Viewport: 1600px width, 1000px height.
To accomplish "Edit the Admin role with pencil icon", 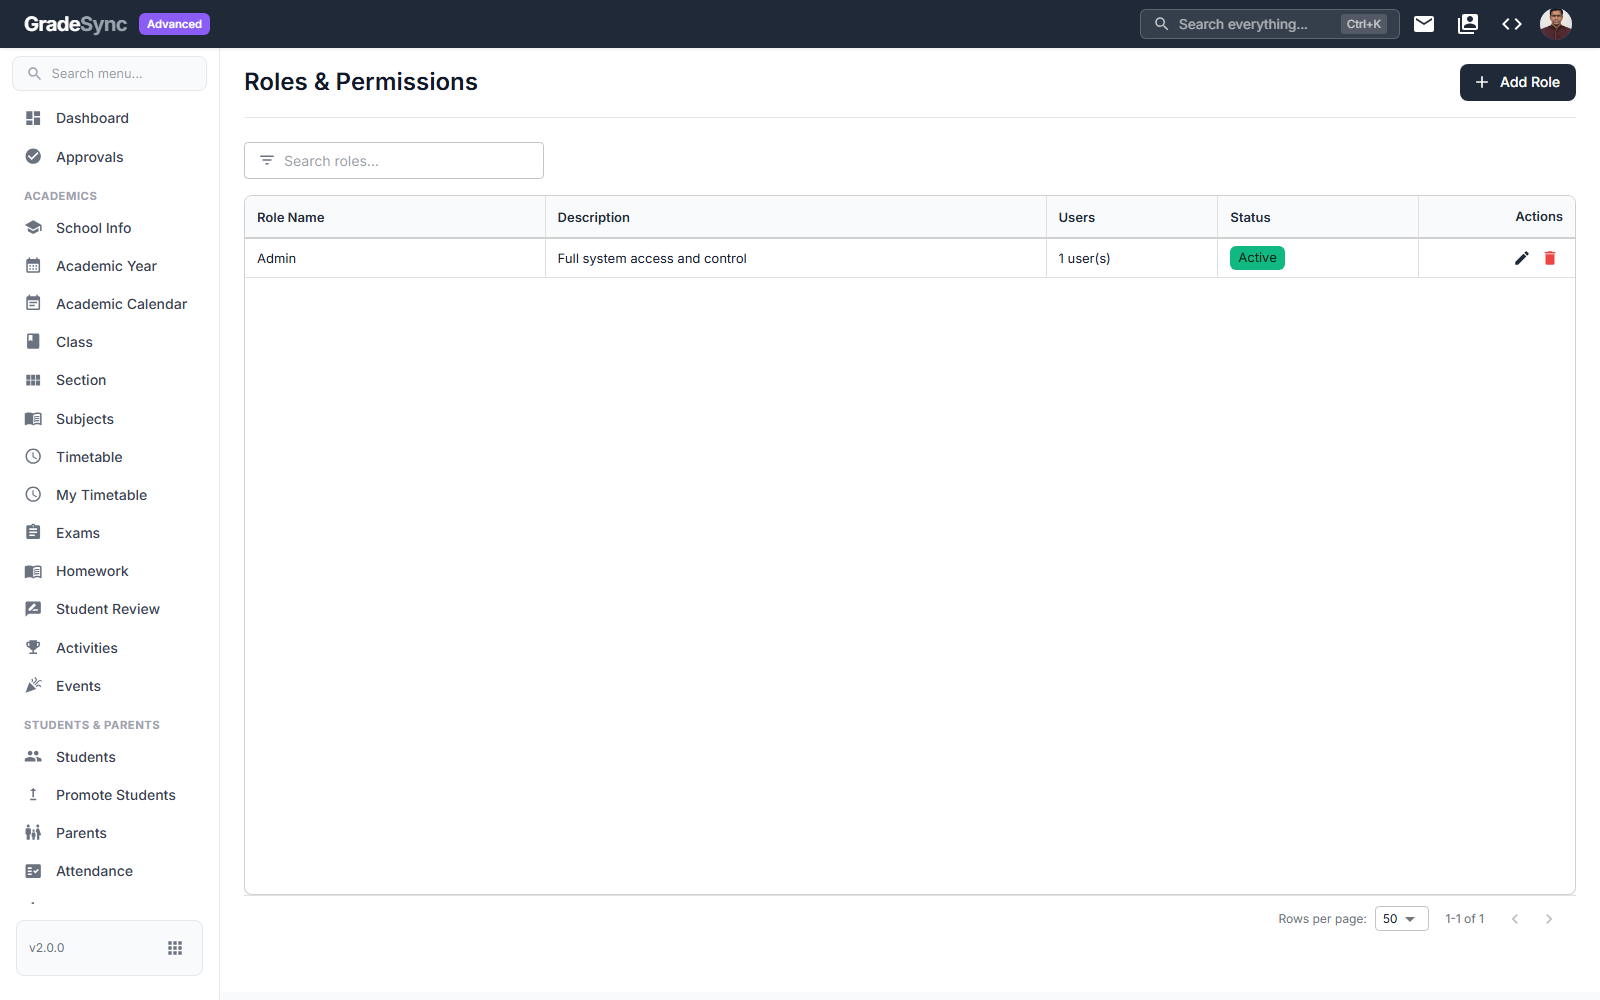I will [1522, 258].
